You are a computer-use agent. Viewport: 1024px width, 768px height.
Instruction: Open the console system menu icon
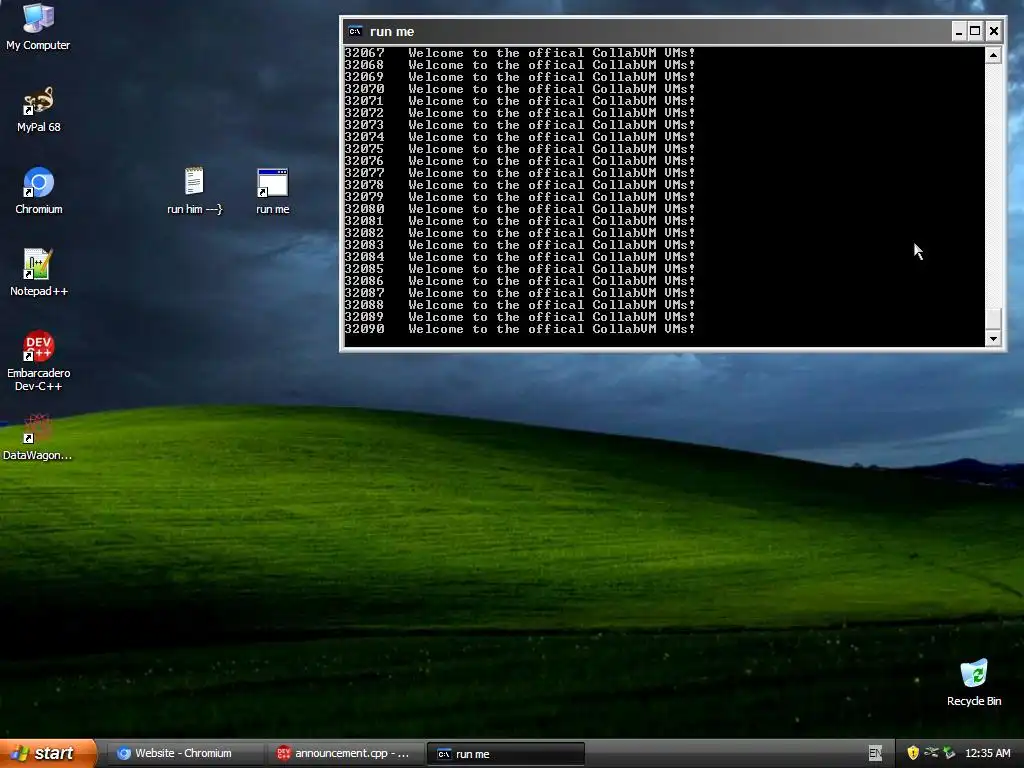(x=355, y=31)
